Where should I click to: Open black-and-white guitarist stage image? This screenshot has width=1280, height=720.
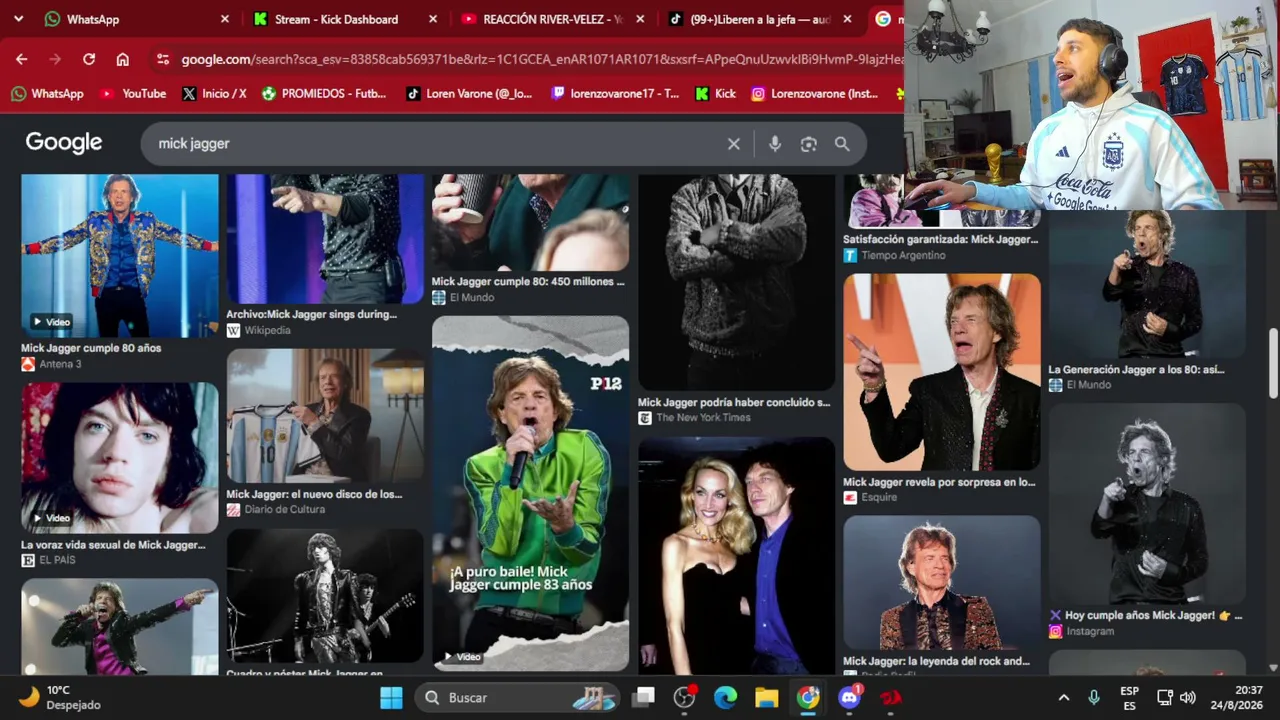point(325,595)
